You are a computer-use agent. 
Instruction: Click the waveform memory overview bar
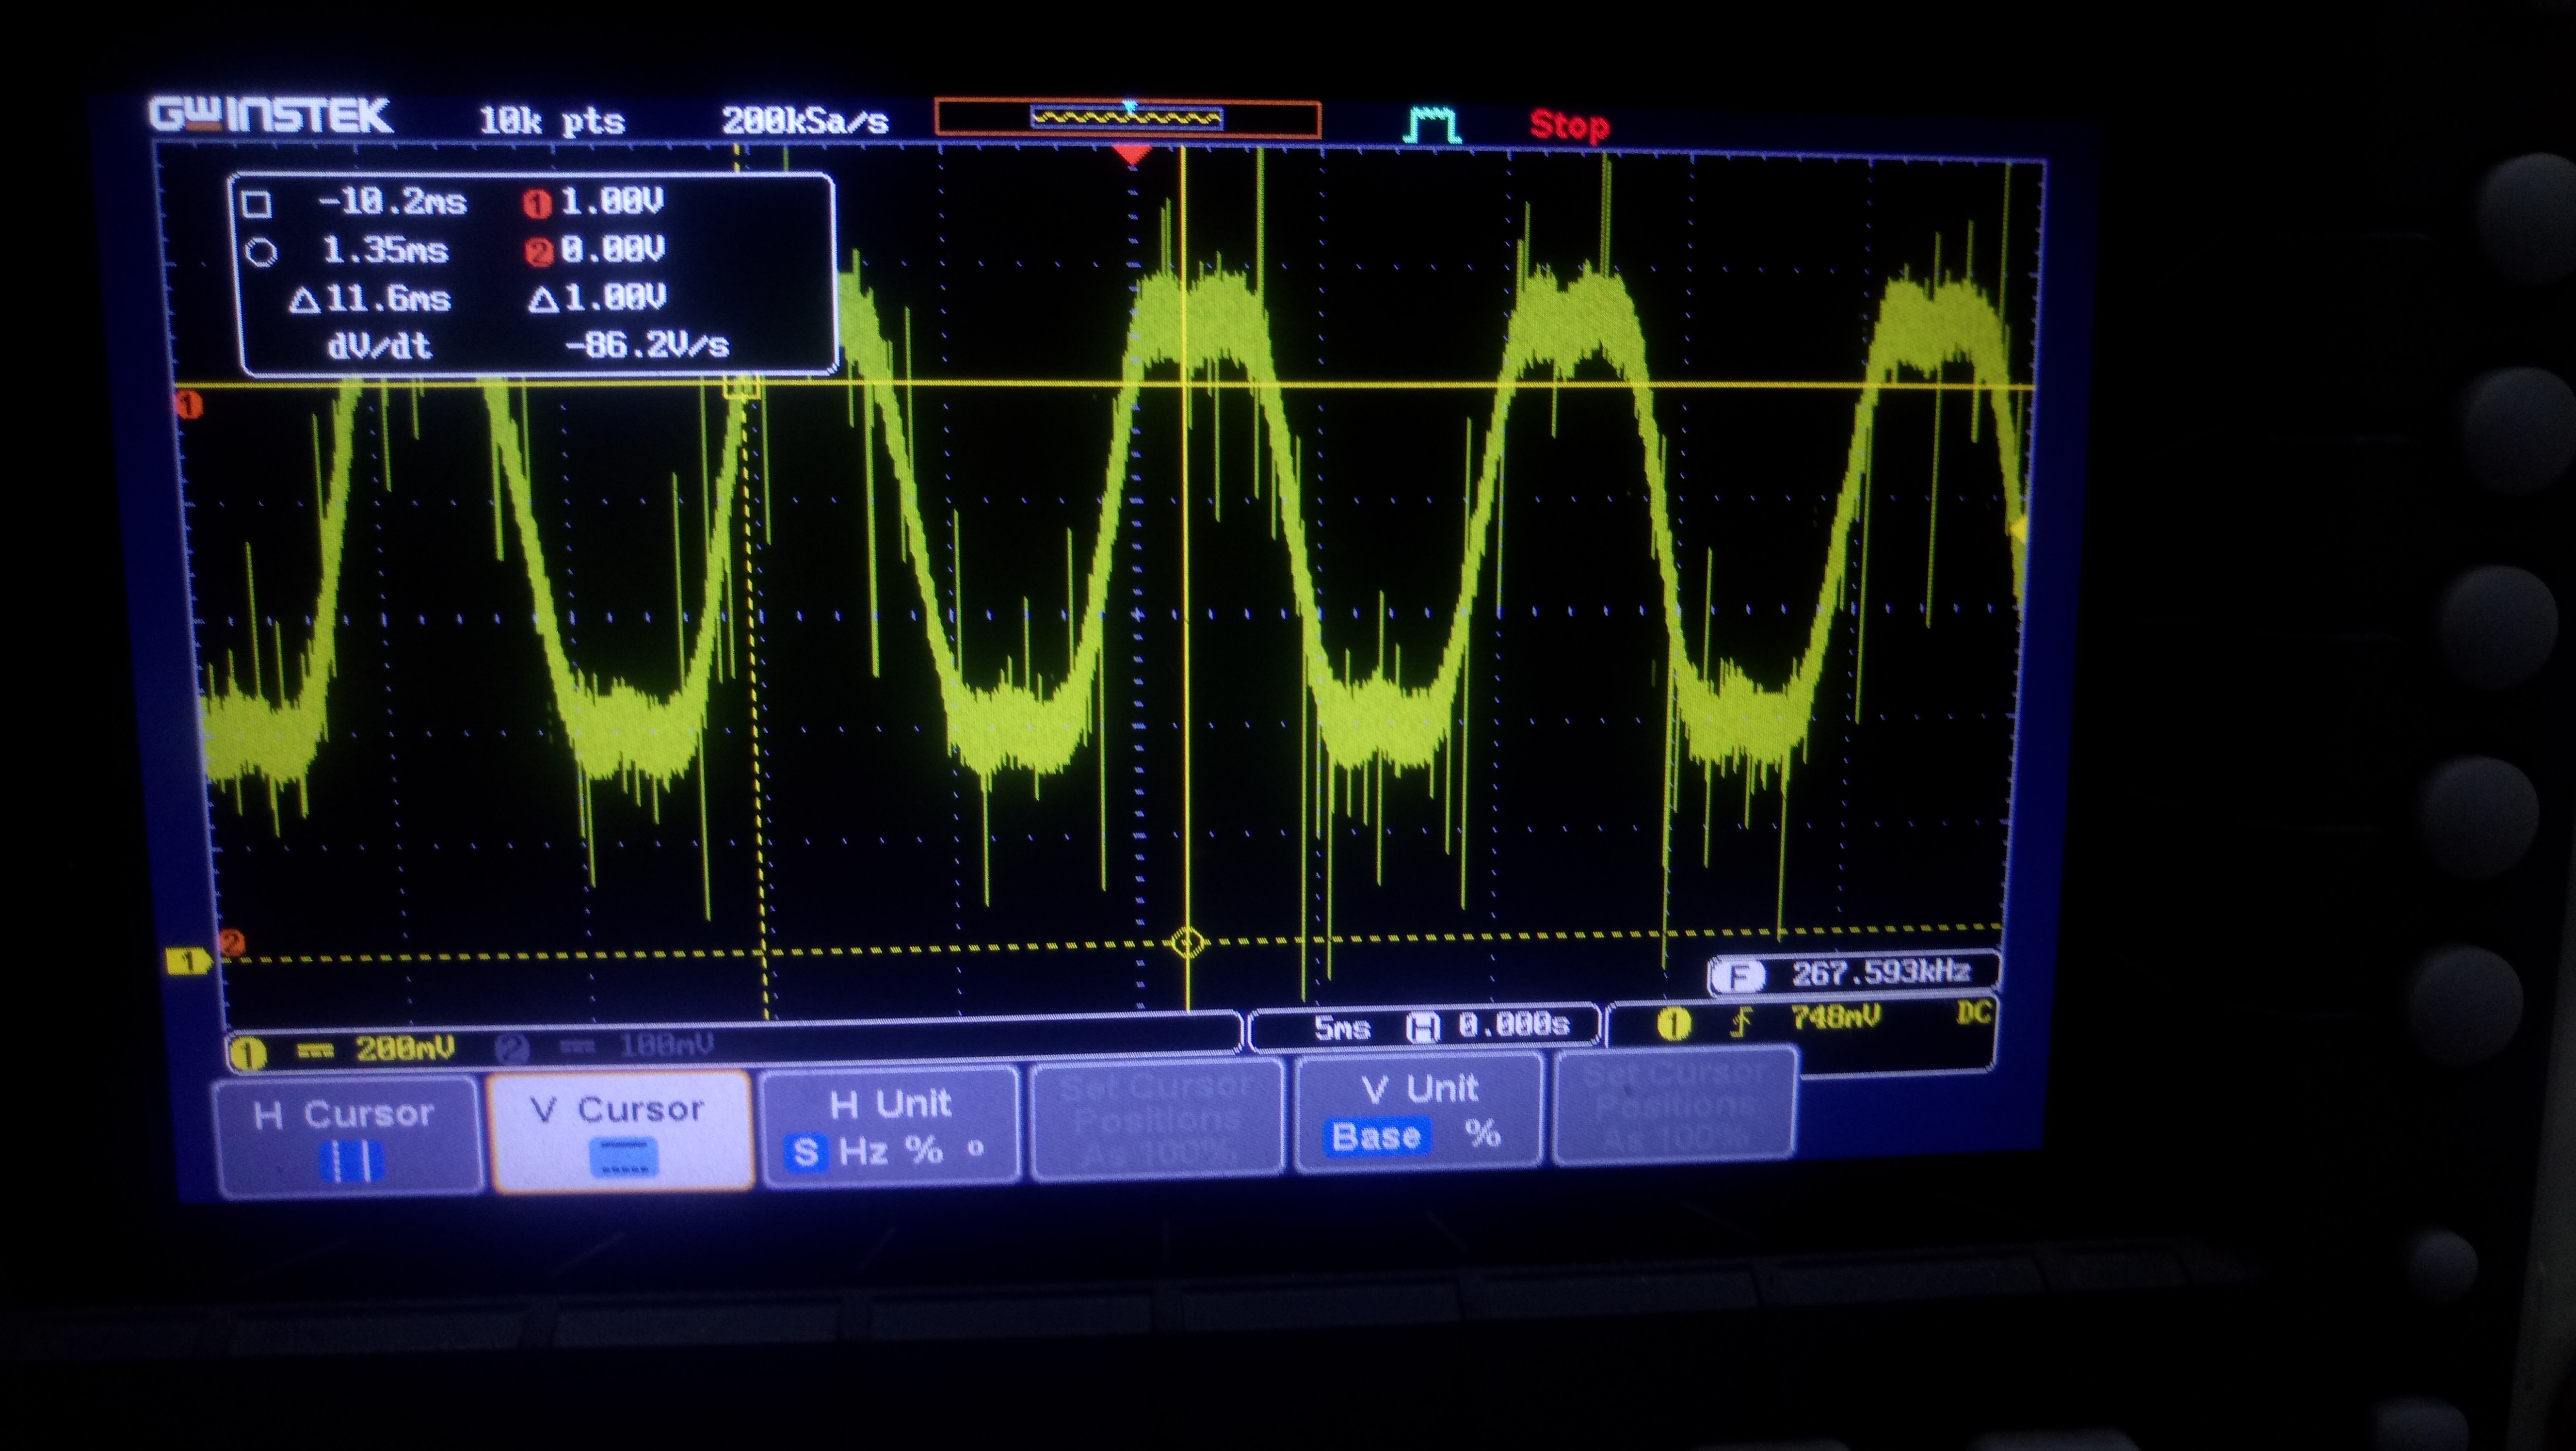point(1127,118)
